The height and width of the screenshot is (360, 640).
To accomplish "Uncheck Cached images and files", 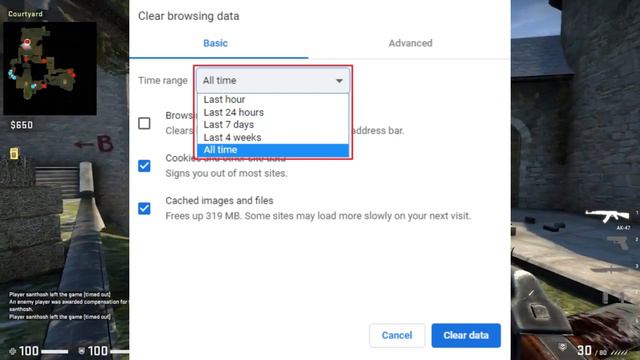I will [144, 208].
